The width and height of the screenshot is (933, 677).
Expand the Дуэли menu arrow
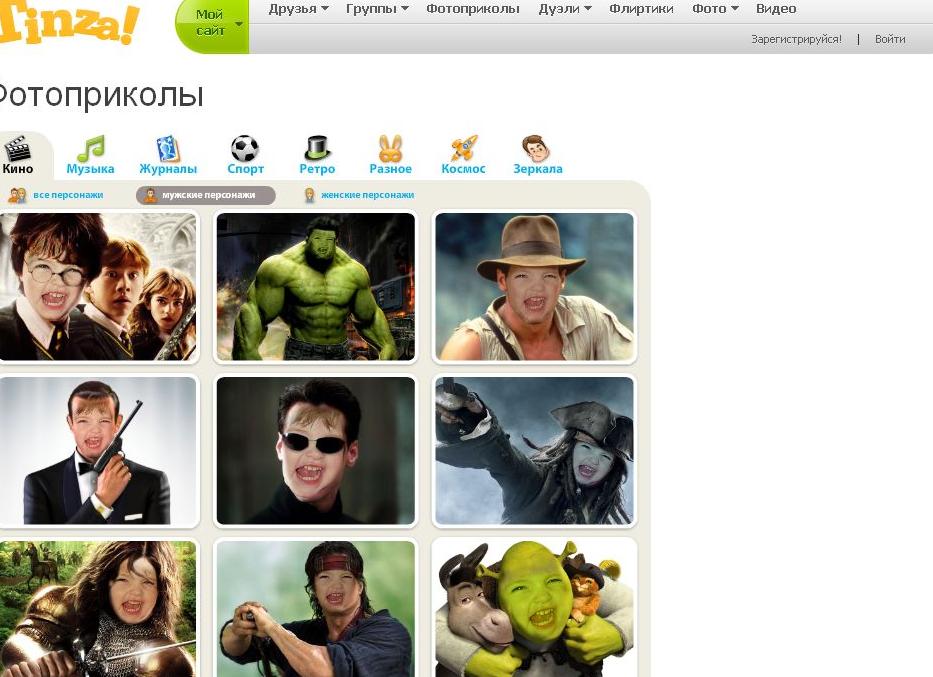pos(588,9)
